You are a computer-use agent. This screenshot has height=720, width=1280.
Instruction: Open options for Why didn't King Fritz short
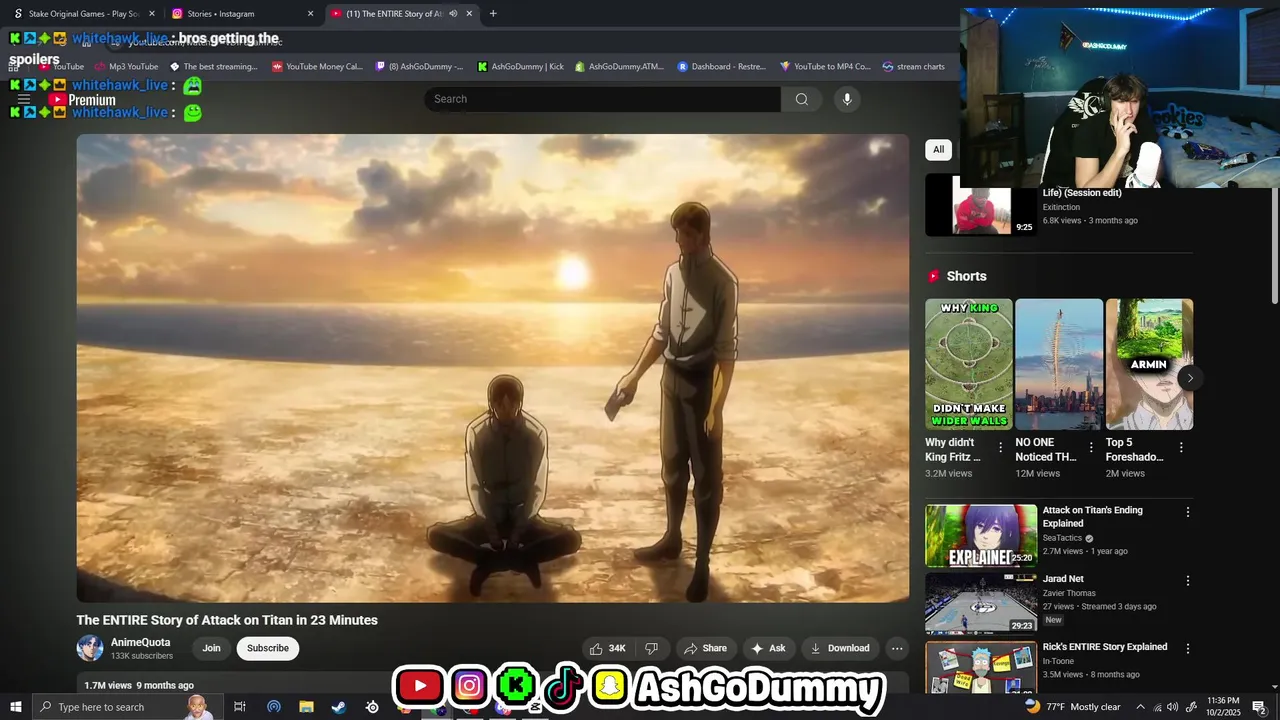point(1000,448)
